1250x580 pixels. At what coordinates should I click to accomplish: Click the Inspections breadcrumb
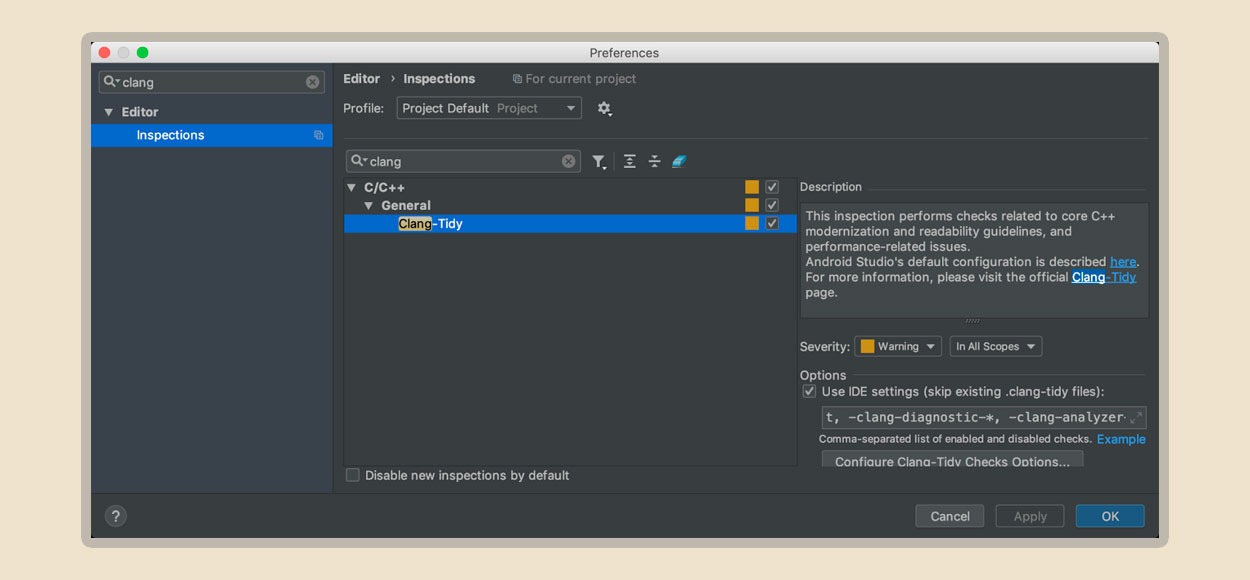point(439,79)
